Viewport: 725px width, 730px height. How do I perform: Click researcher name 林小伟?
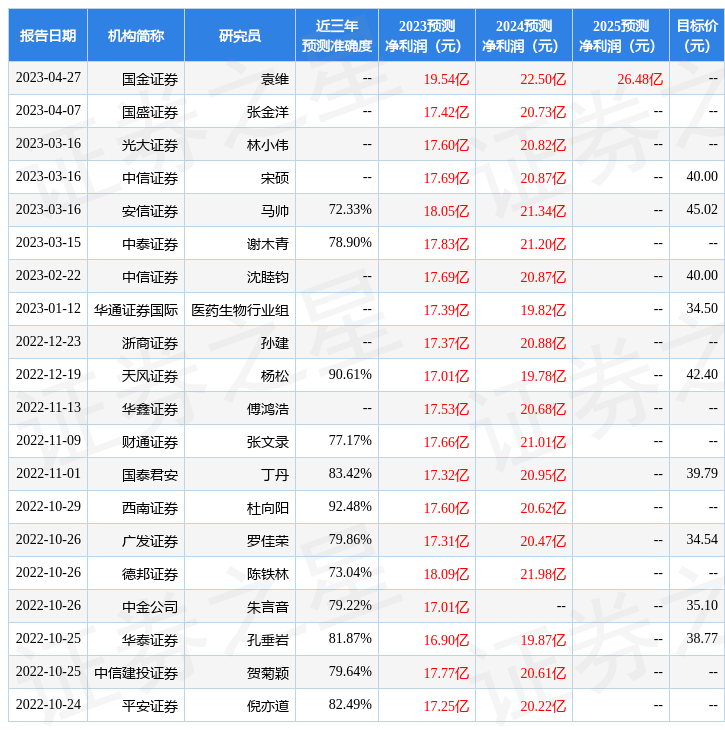[268, 145]
